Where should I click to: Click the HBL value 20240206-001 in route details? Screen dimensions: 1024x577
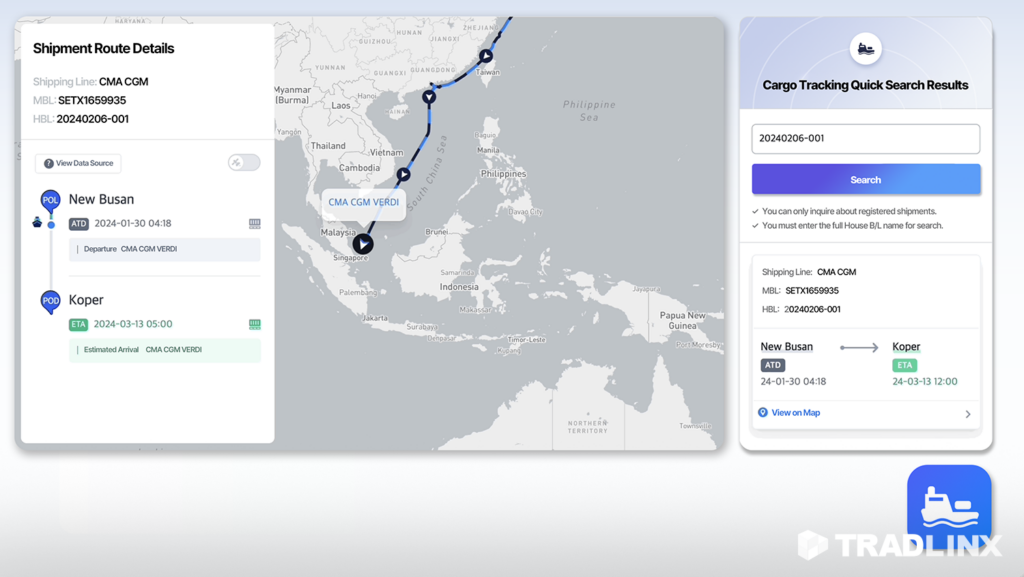[x=93, y=119]
